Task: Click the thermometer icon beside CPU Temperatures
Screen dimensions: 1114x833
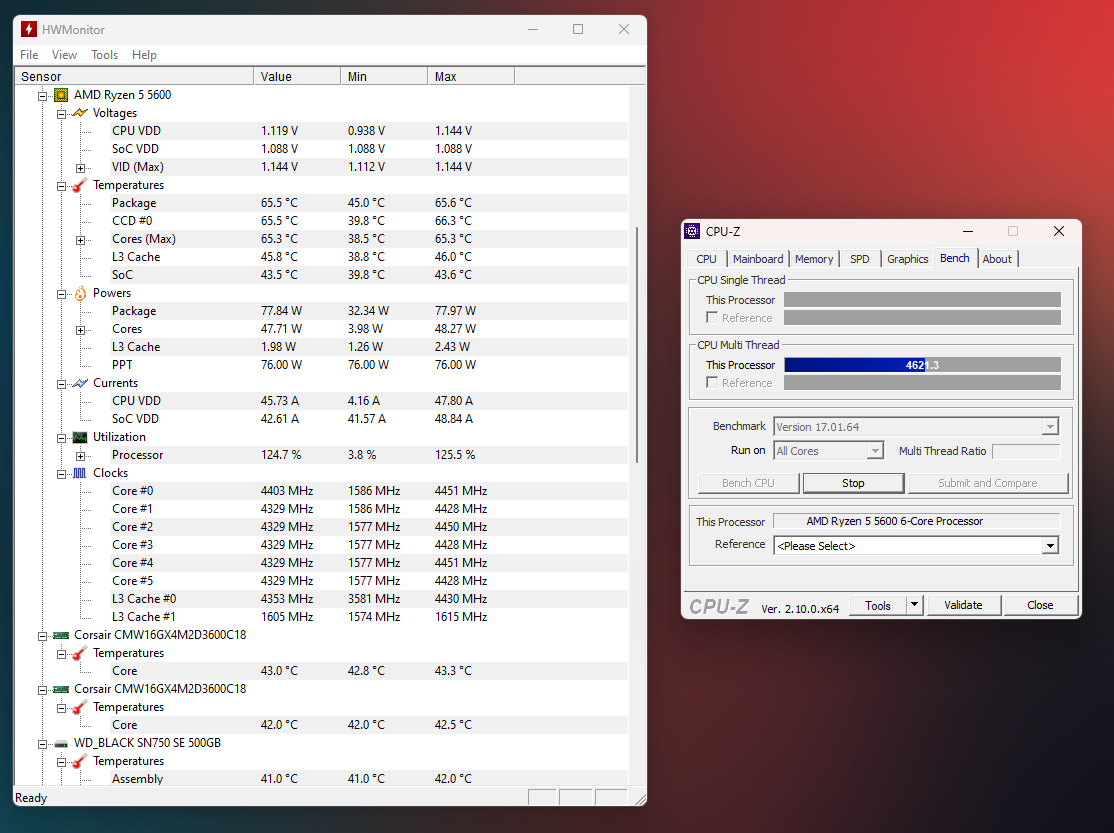Action: coord(80,185)
